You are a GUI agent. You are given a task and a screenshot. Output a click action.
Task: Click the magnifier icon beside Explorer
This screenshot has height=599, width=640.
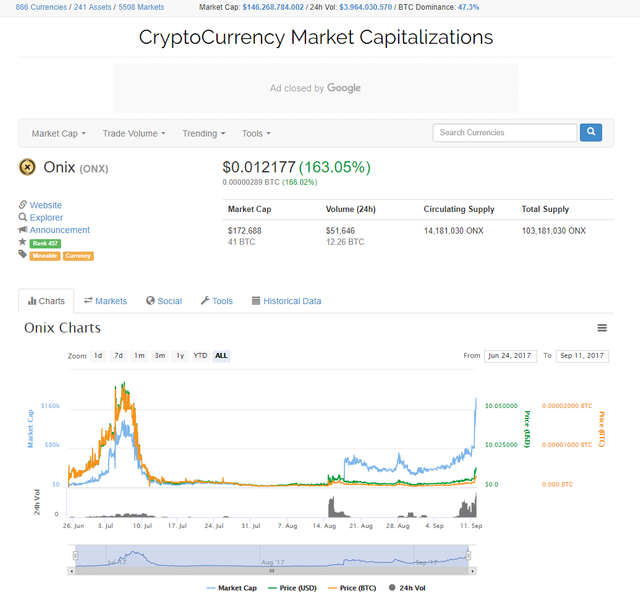click(23, 217)
